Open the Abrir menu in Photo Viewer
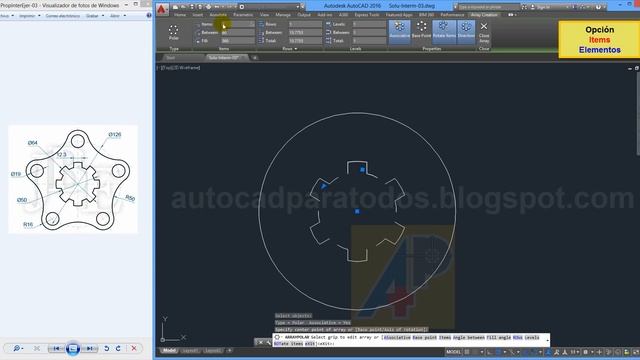Image resolution: width=640 pixels, height=360 pixels. (x=118, y=16)
